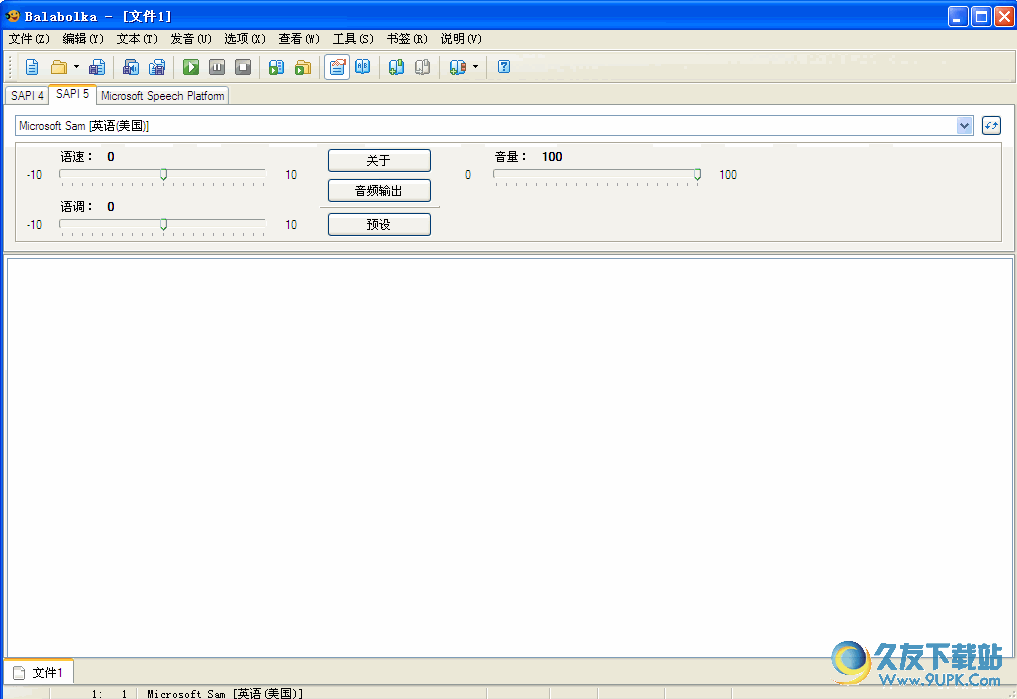This screenshot has height=699, width=1017.
Task: Expand the bookmark icon dropdown arrow
Action: click(x=475, y=67)
